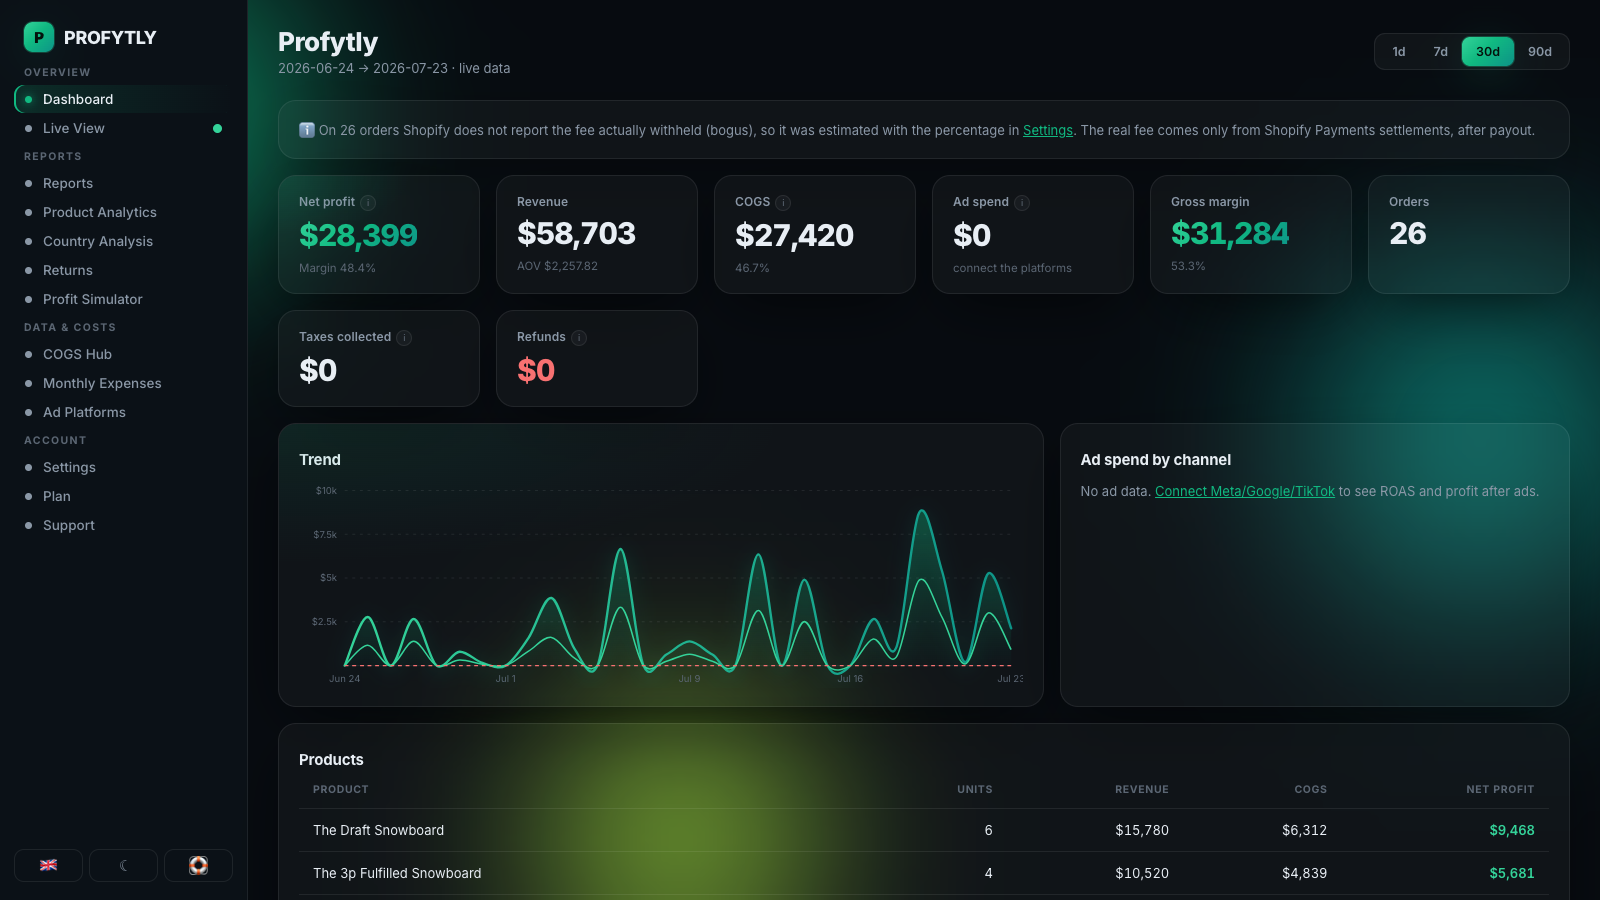This screenshot has height=900, width=1600.
Task: Toggle dark mode moon icon
Action: tap(123, 865)
